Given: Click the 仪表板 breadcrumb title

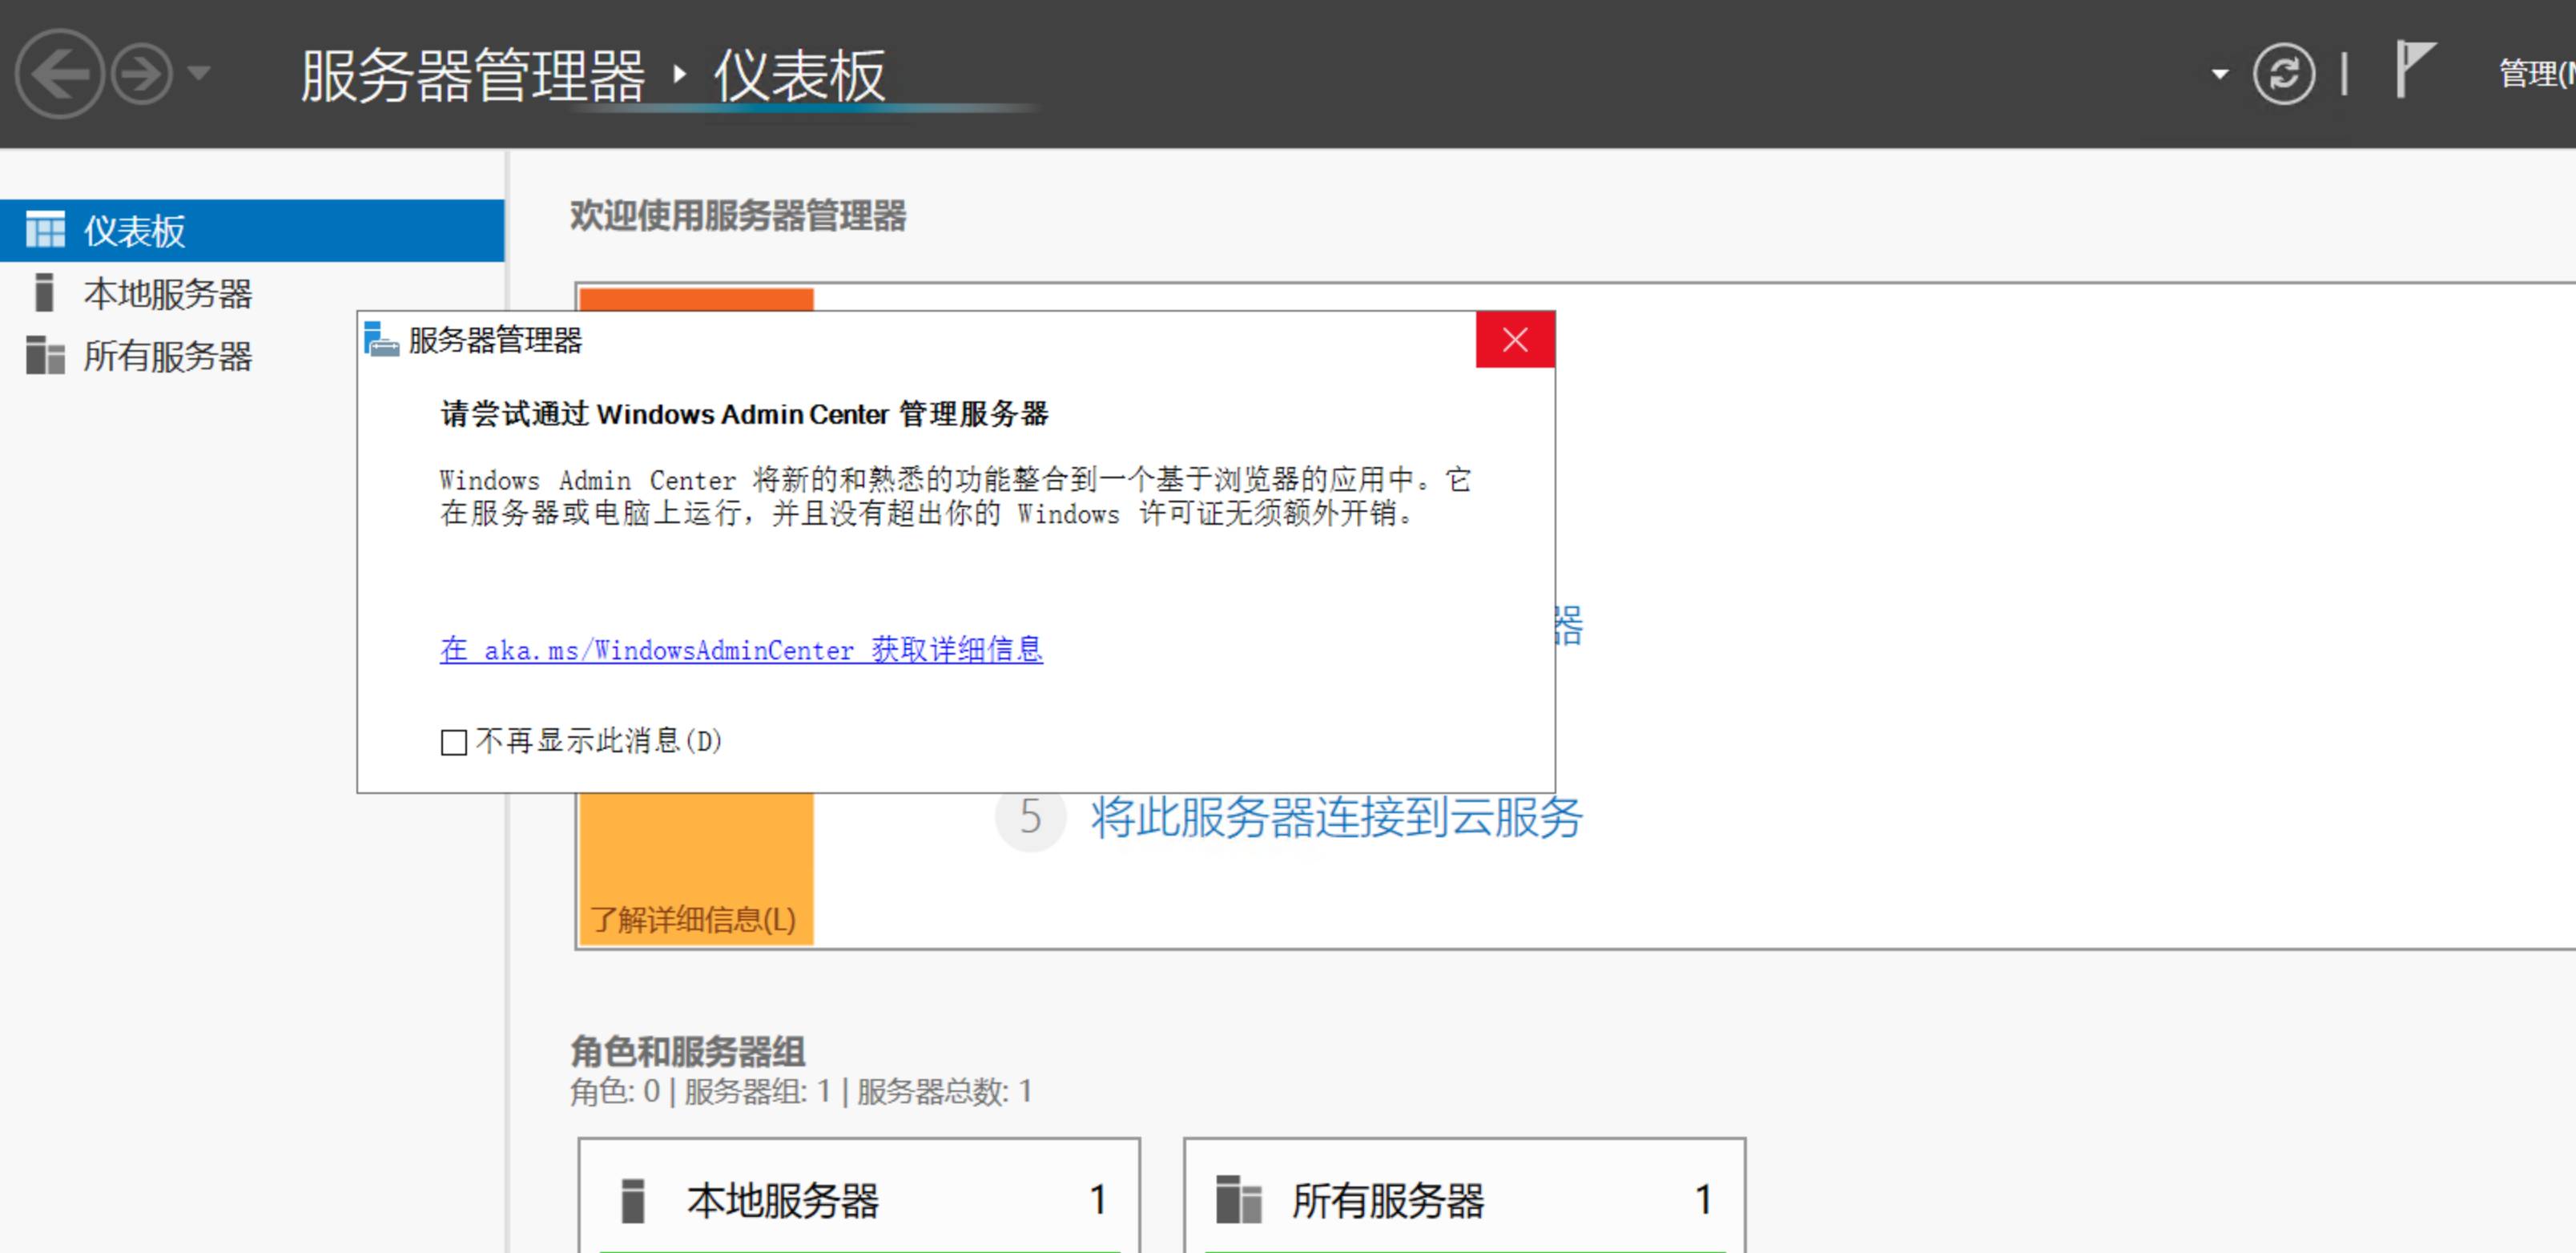Looking at the screenshot, I should [799, 75].
